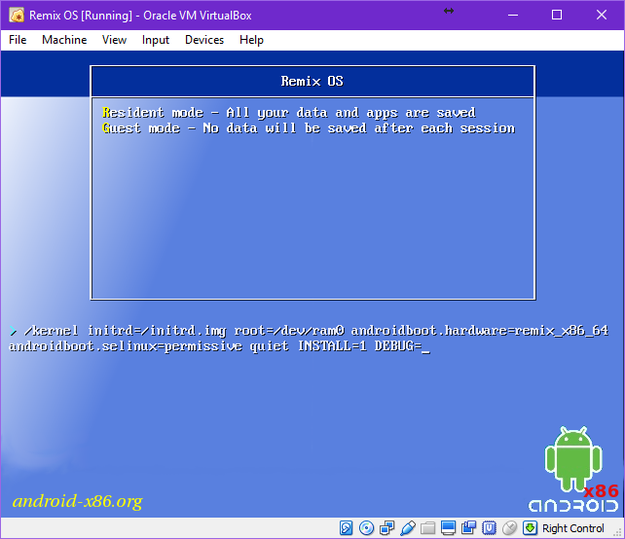Open the Help menu
The height and width of the screenshot is (539, 625).
pyautogui.click(x=251, y=40)
